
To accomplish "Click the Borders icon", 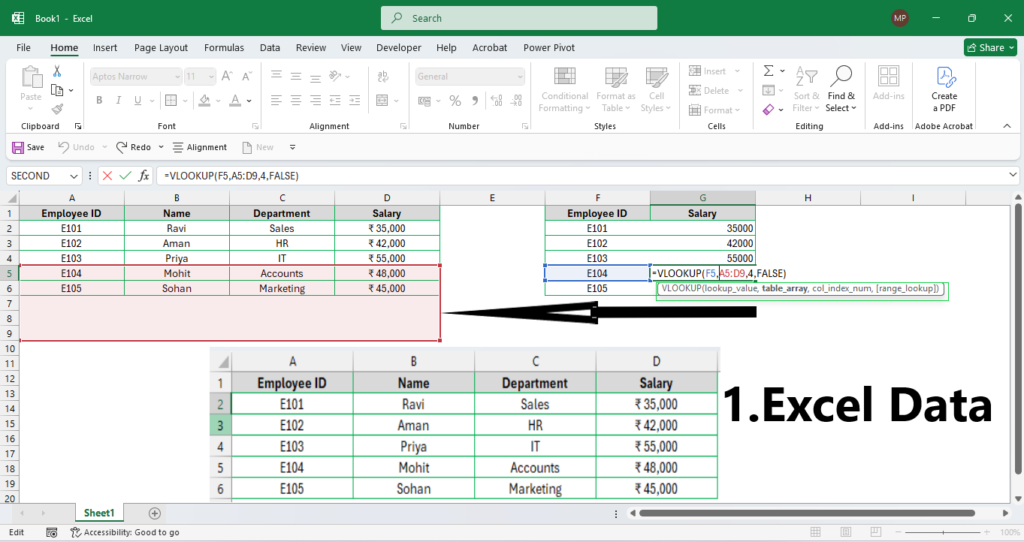I will click(x=171, y=100).
